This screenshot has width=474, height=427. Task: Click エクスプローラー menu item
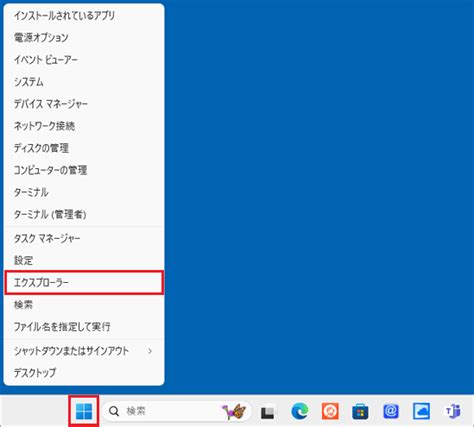84,283
